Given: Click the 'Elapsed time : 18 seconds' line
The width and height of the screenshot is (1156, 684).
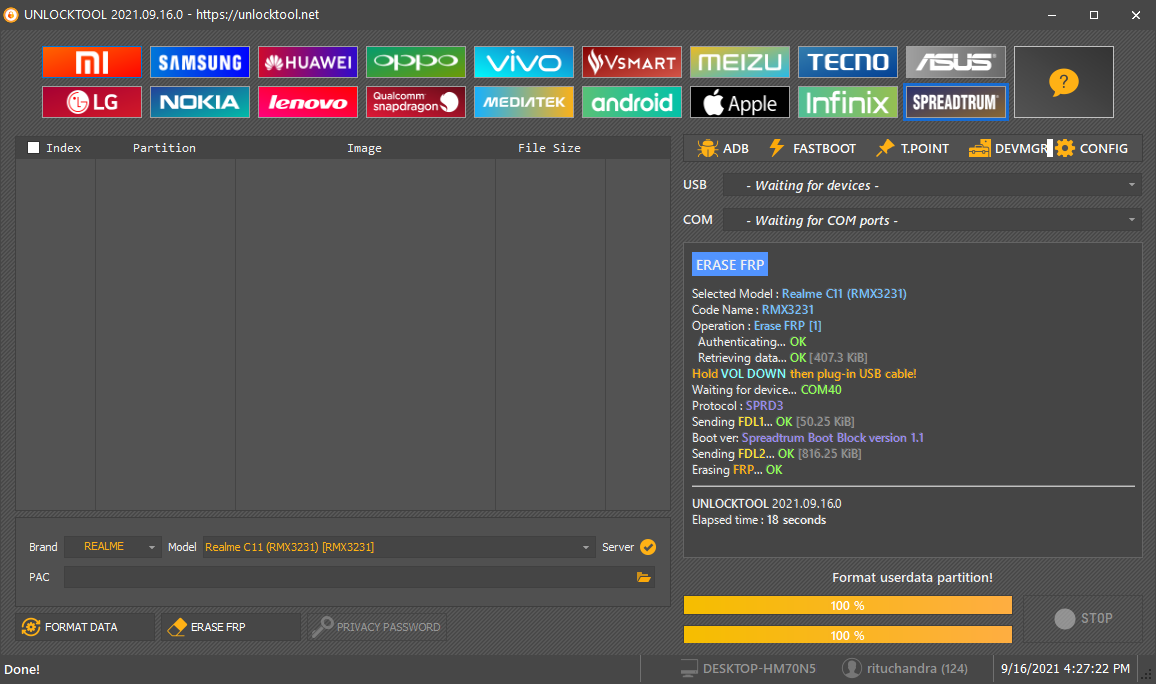Looking at the screenshot, I should pyautogui.click(x=759, y=520).
